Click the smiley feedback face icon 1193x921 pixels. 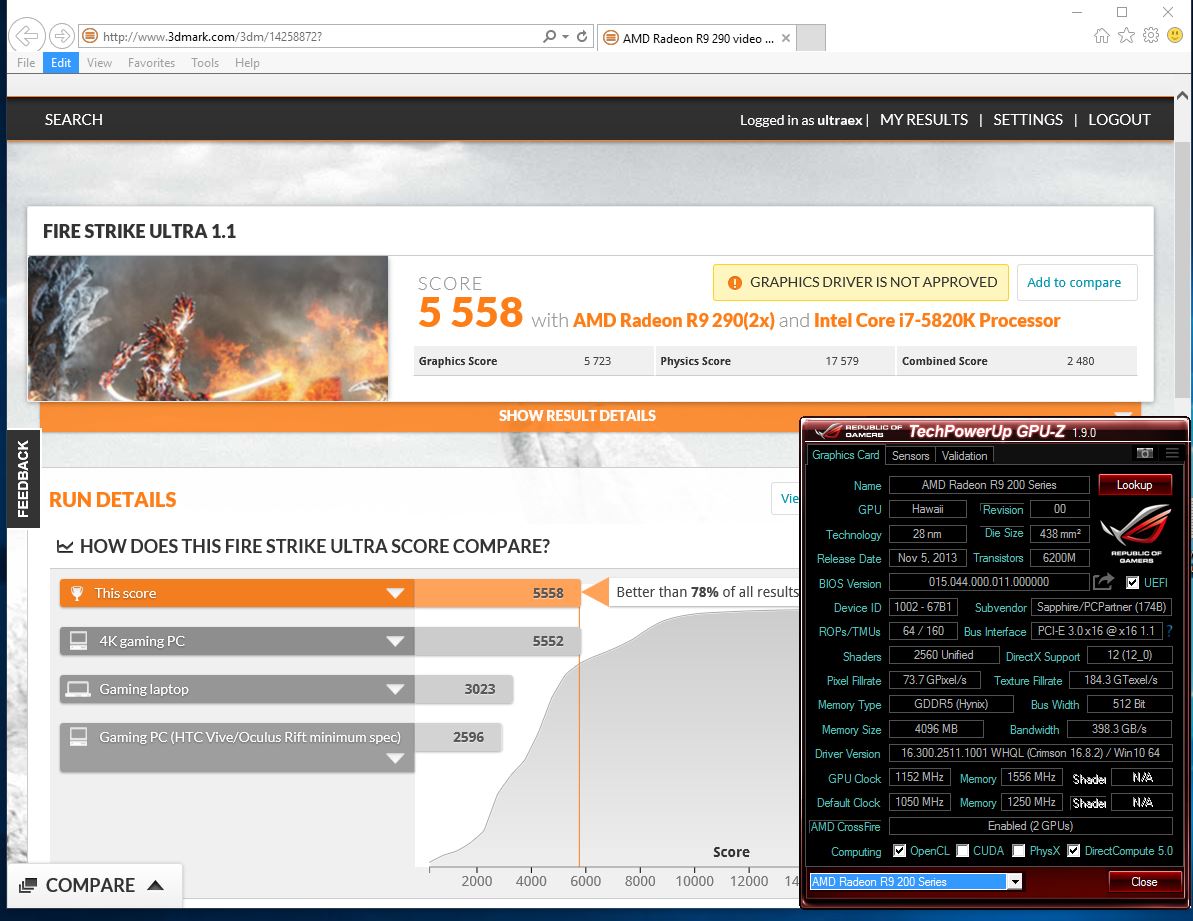point(1176,35)
